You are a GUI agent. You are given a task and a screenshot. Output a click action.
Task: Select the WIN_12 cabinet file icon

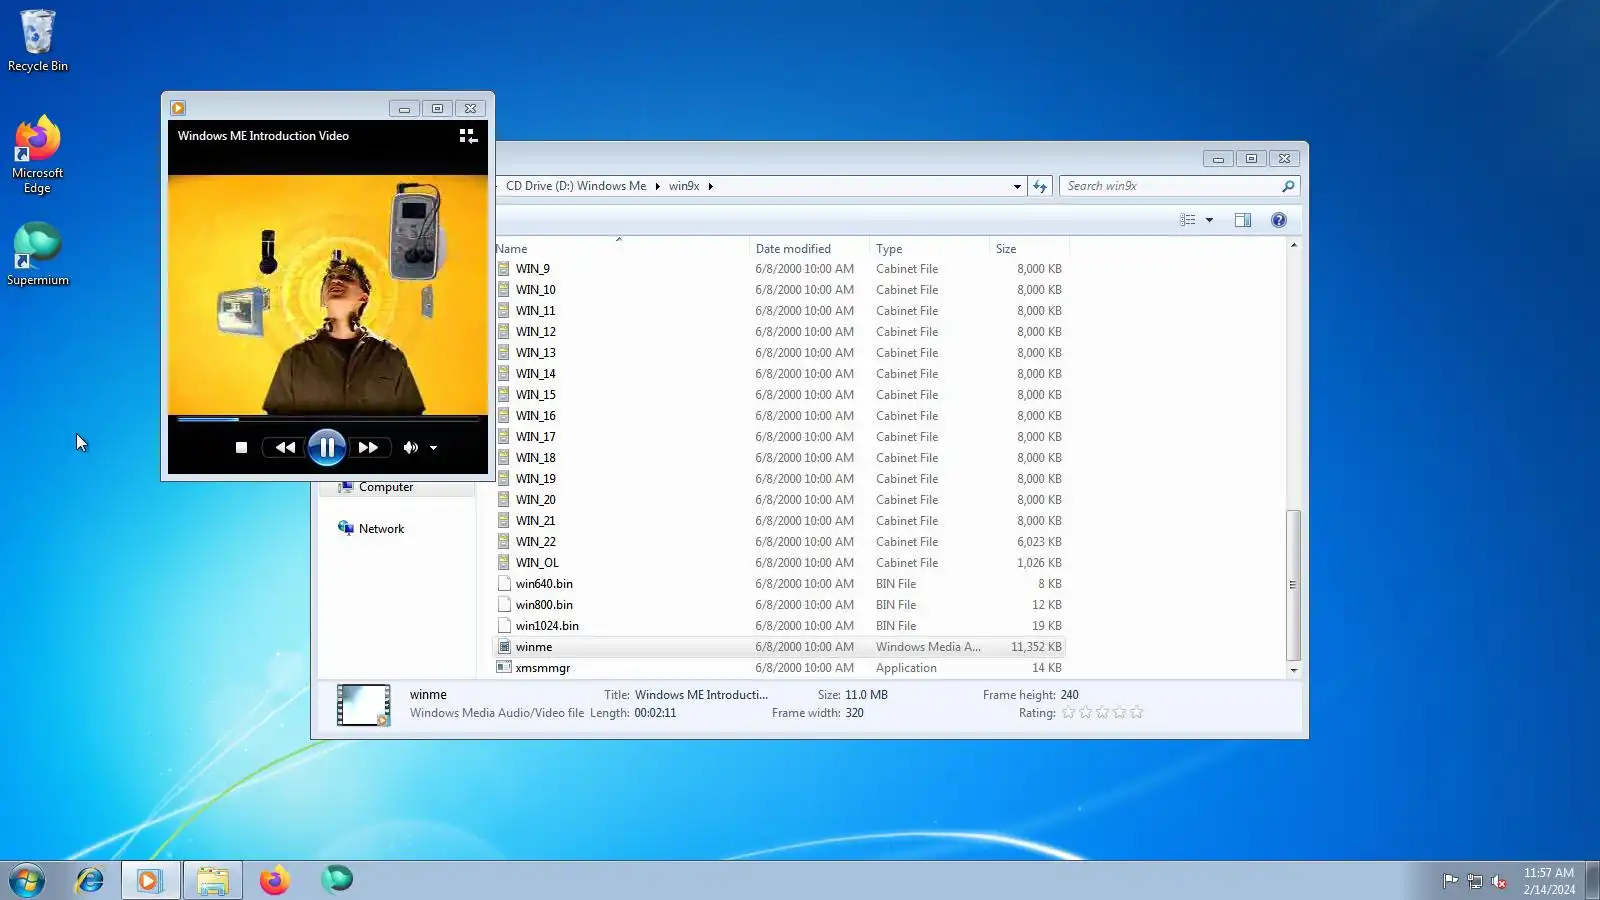click(x=505, y=332)
